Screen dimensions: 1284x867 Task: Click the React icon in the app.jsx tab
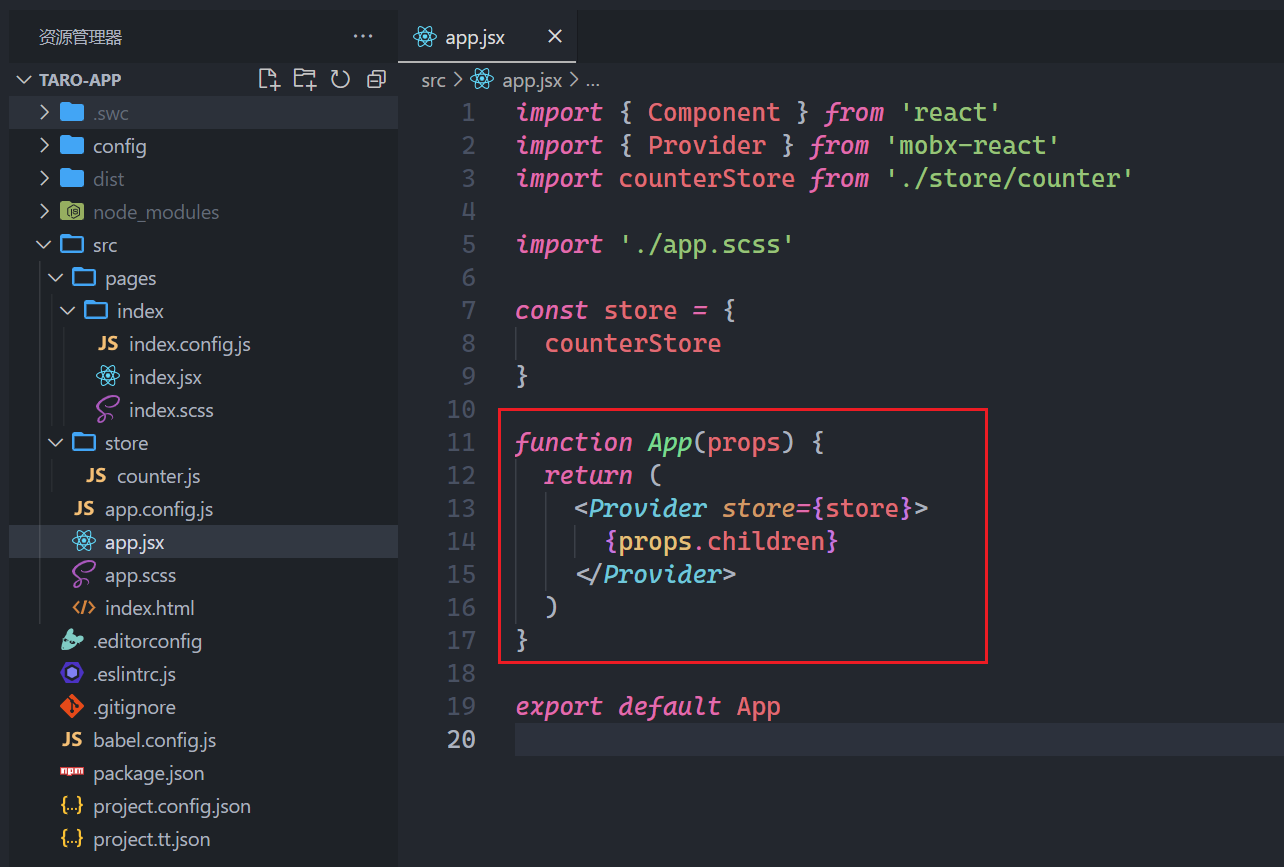(x=425, y=37)
